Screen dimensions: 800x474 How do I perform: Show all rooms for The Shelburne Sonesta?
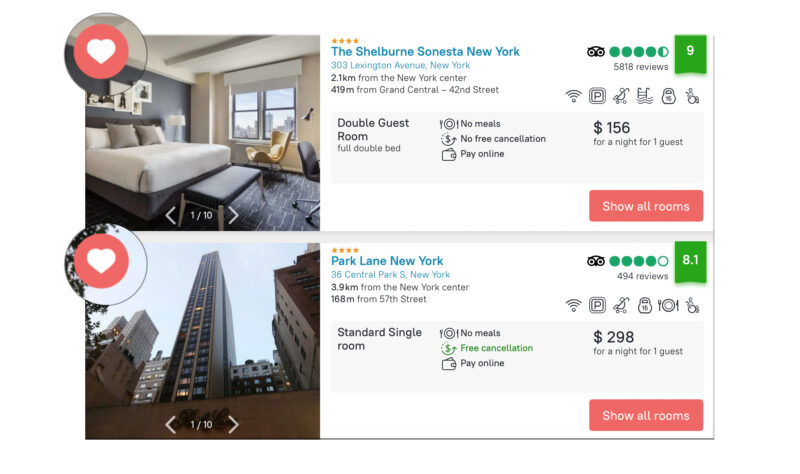[645, 206]
